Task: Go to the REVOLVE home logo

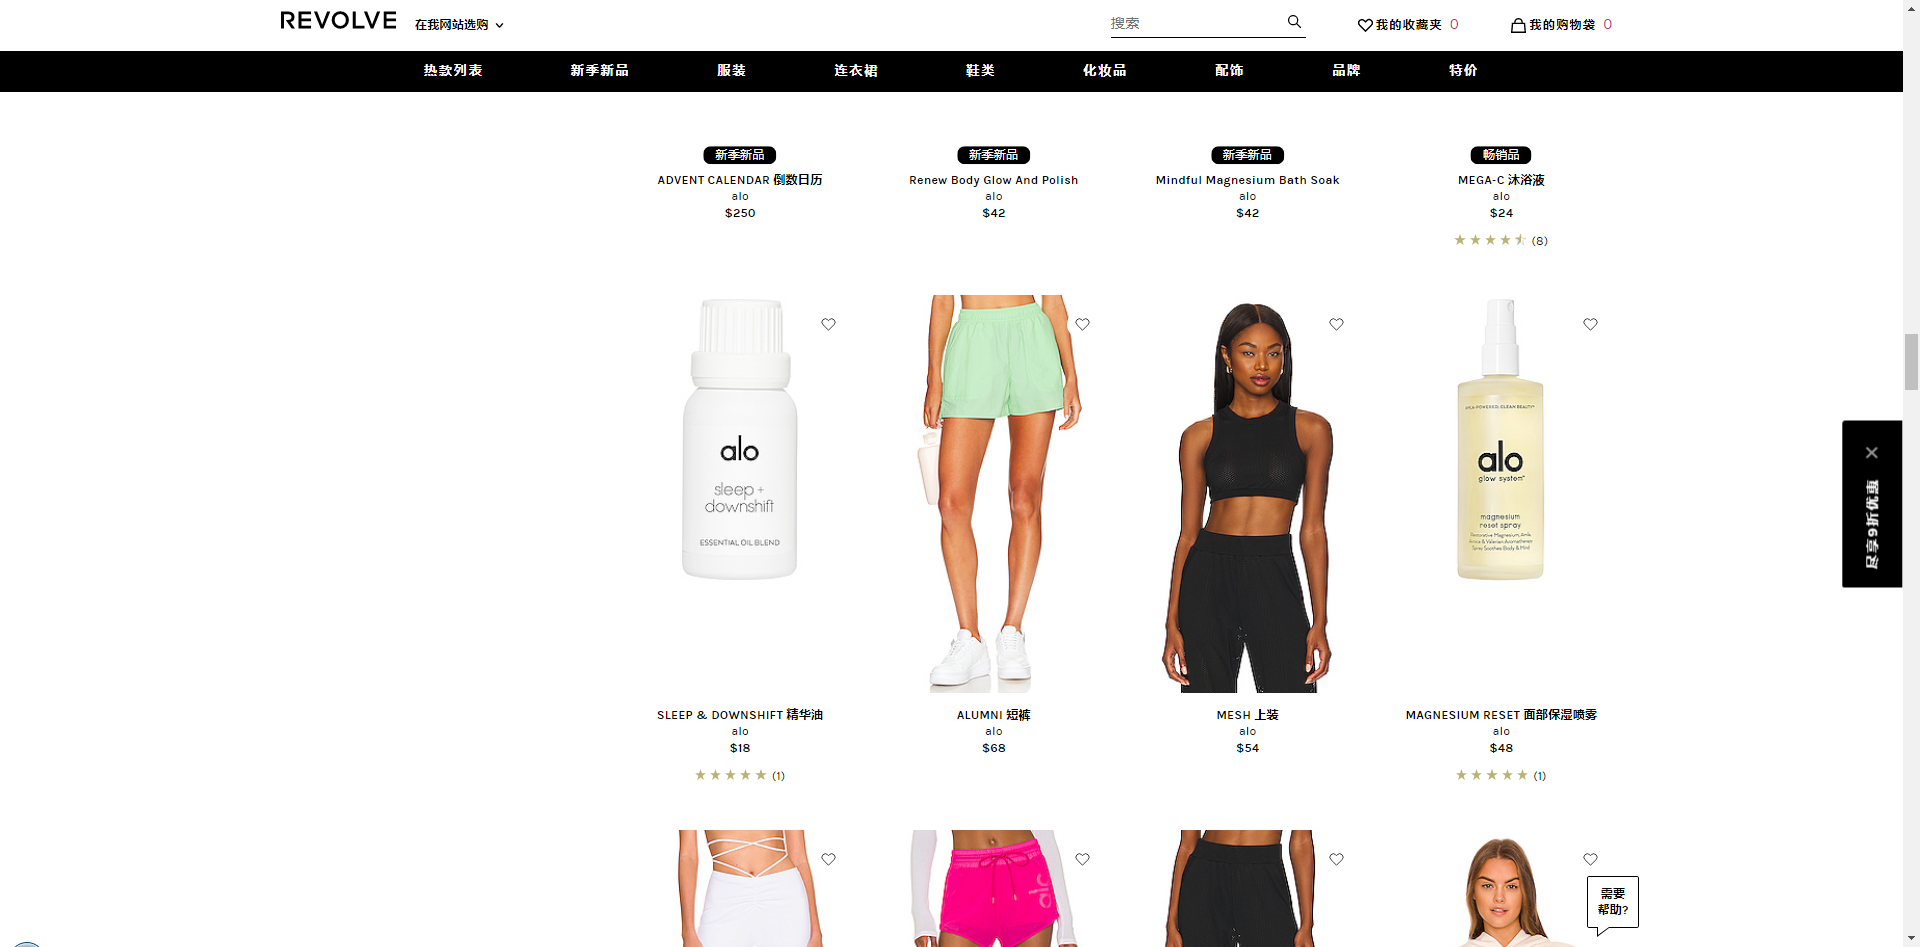Action: pyautogui.click(x=338, y=21)
